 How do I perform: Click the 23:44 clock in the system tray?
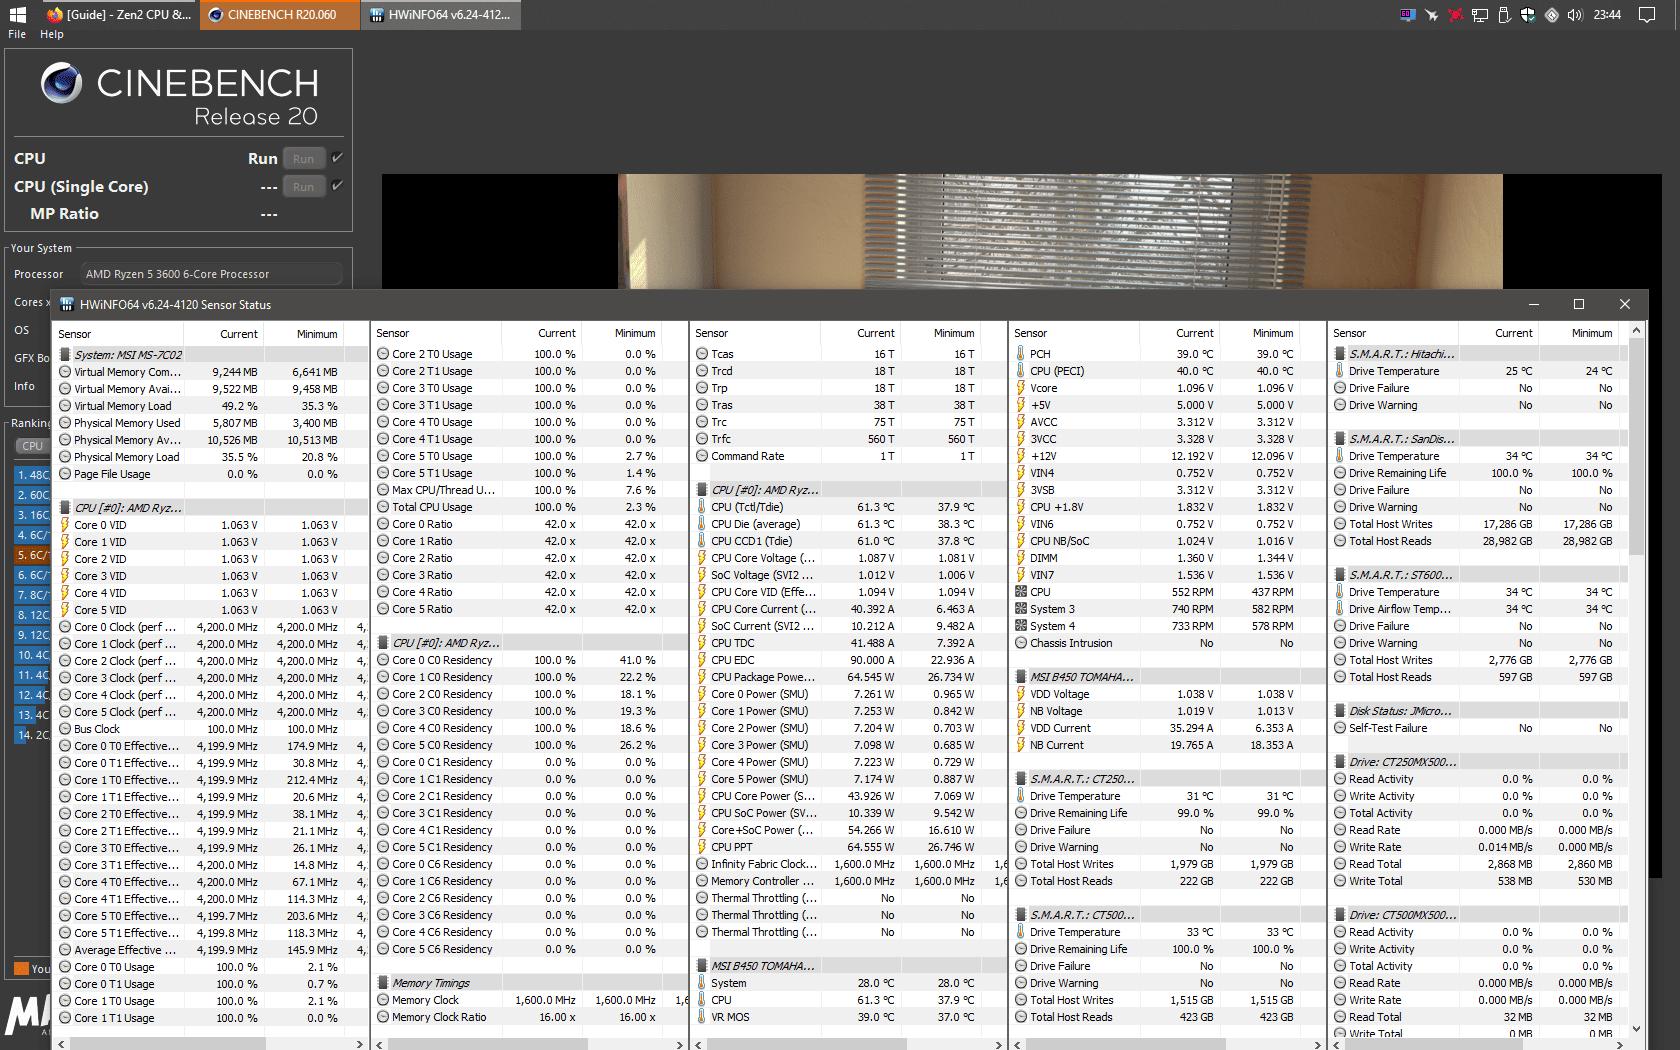[1607, 15]
